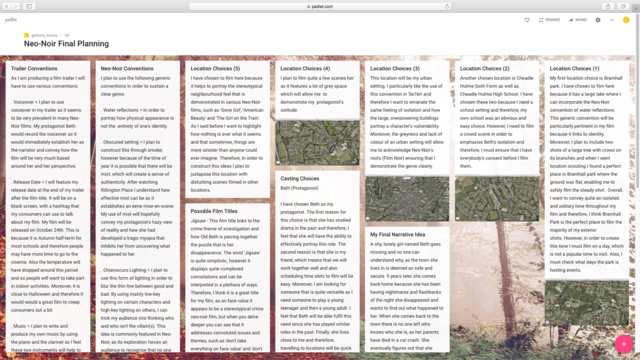The width and height of the screenshot is (640, 360).
Task: Open Safari share sheet icon
Action: [x=608, y=6]
